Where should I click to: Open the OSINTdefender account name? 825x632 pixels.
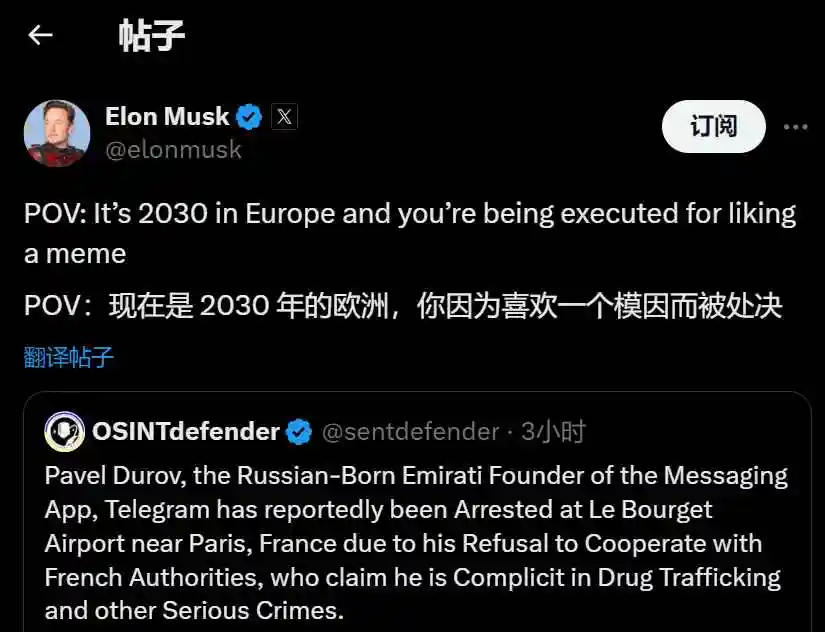[x=186, y=432]
